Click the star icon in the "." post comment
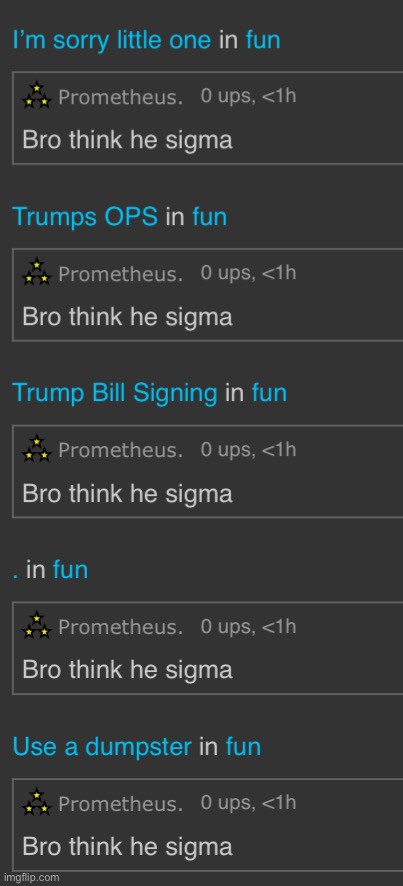The height and width of the screenshot is (886, 403). (x=37, y=624)
